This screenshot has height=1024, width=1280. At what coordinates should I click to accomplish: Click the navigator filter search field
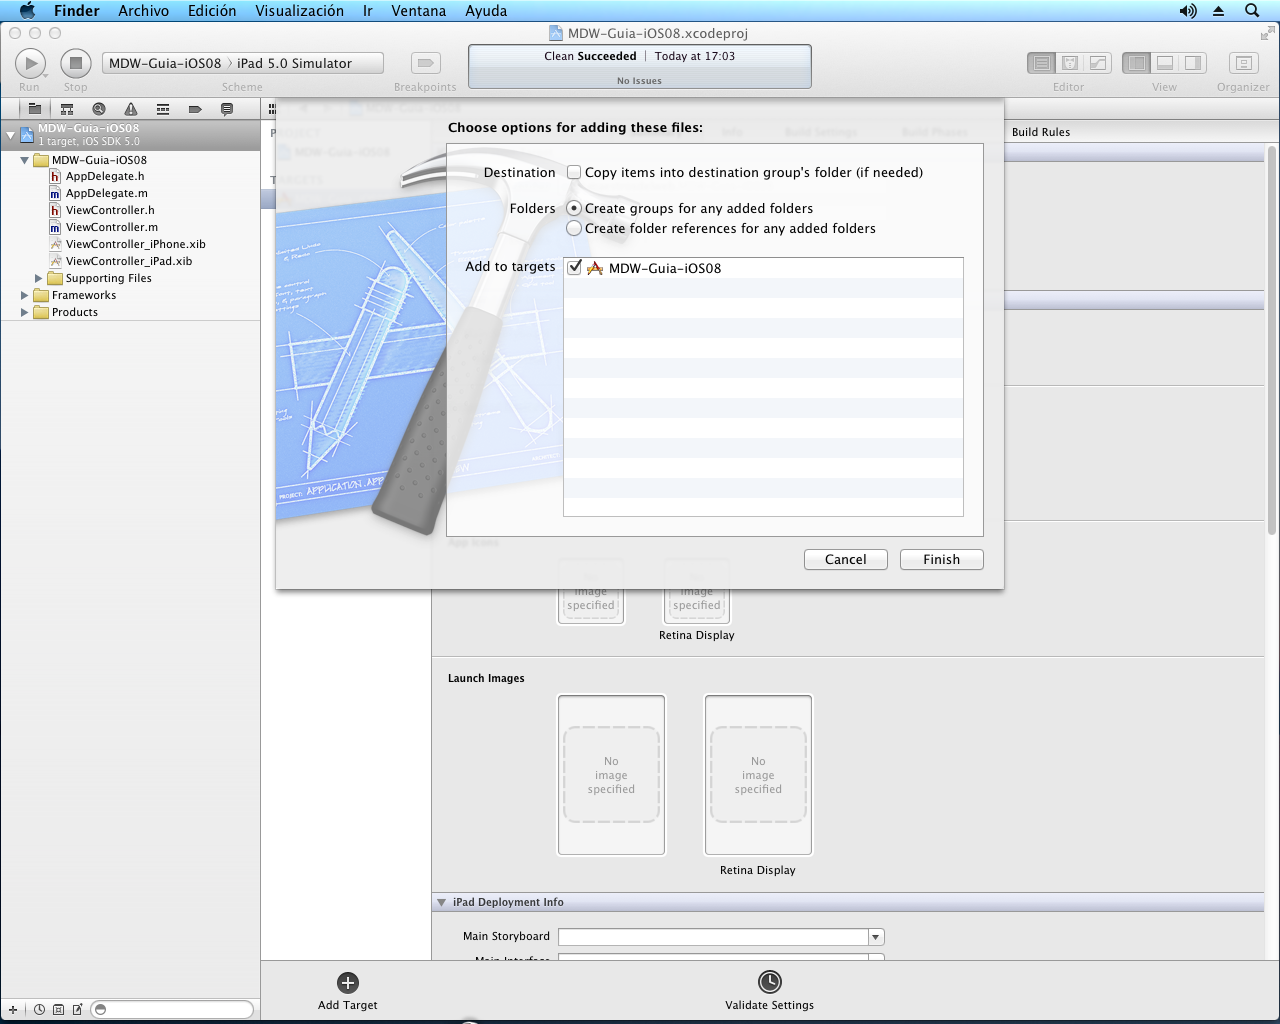pyautogui.click(x=172, y=1010)
